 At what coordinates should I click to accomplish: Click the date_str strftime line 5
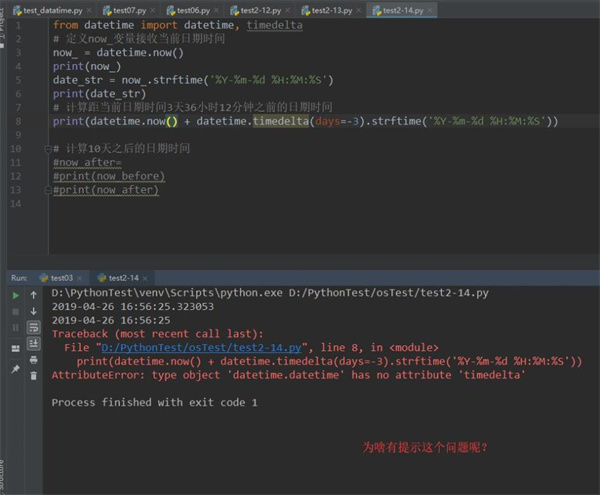pos(193,80)
